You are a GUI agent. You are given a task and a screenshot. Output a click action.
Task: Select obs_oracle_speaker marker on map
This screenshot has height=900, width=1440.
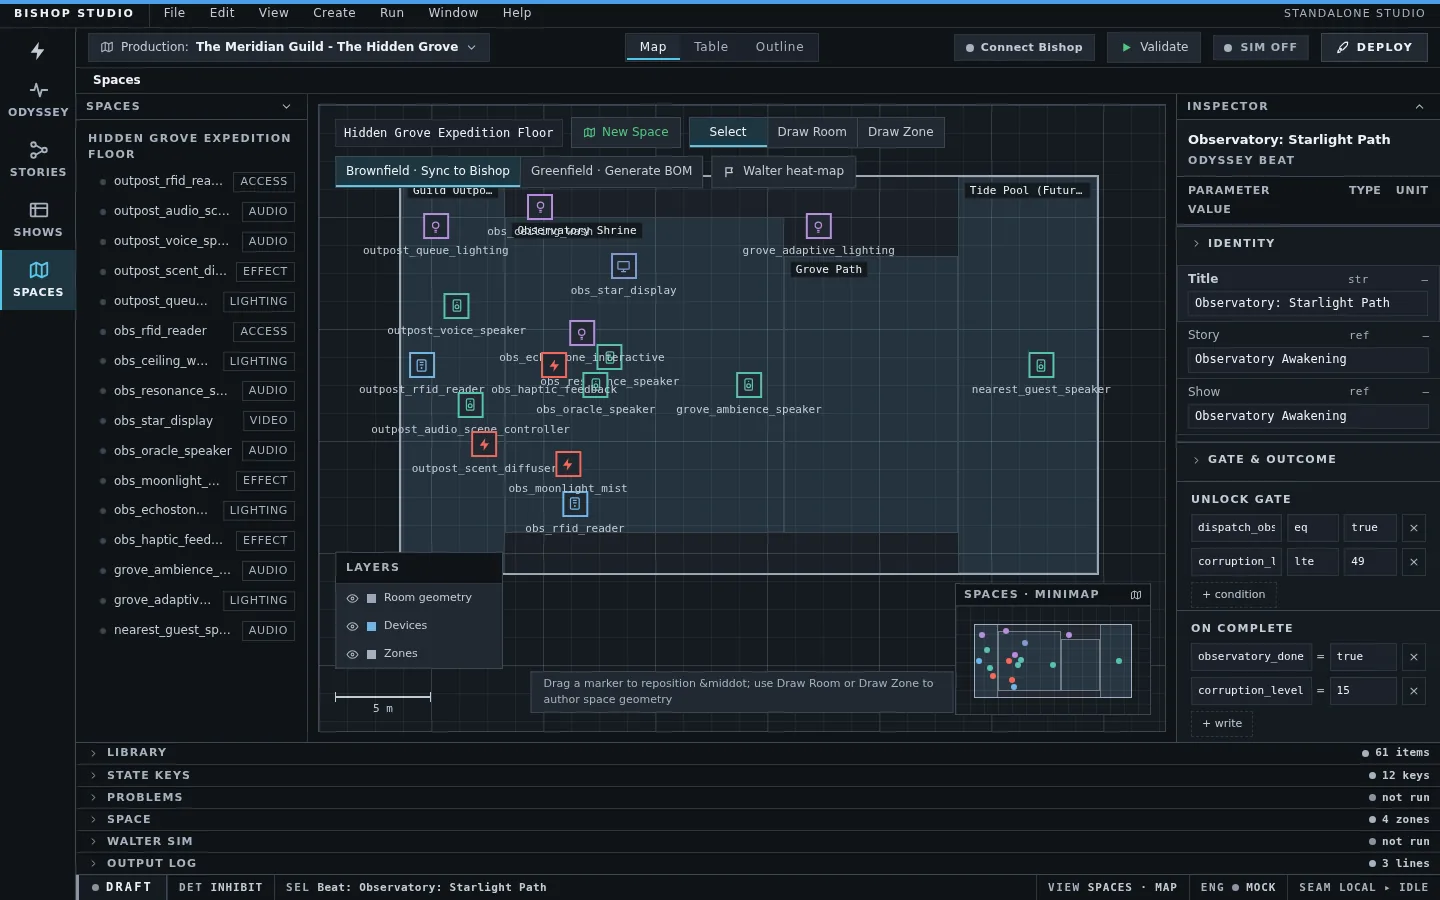pyautogui.click(x=596, y=385)
